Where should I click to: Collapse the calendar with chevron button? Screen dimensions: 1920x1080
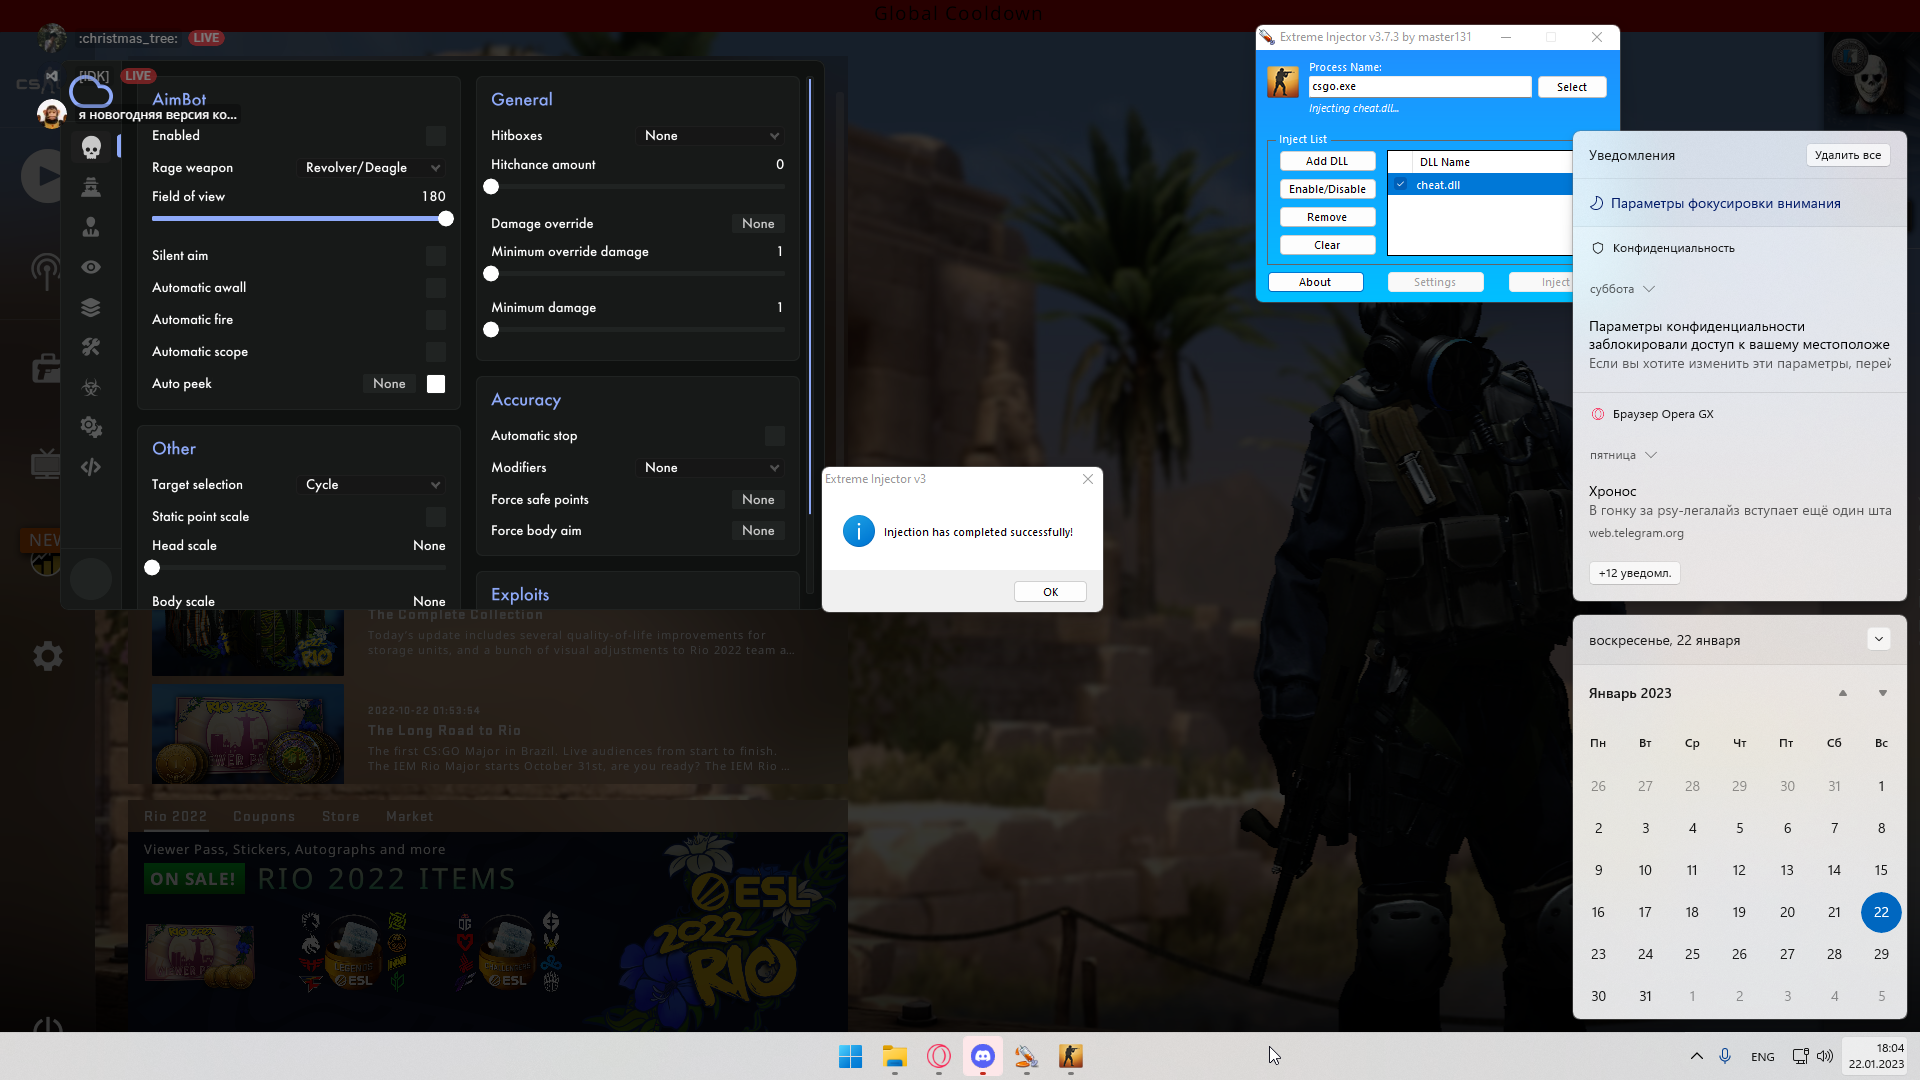pyautogui.click(x=1879, y=639)
